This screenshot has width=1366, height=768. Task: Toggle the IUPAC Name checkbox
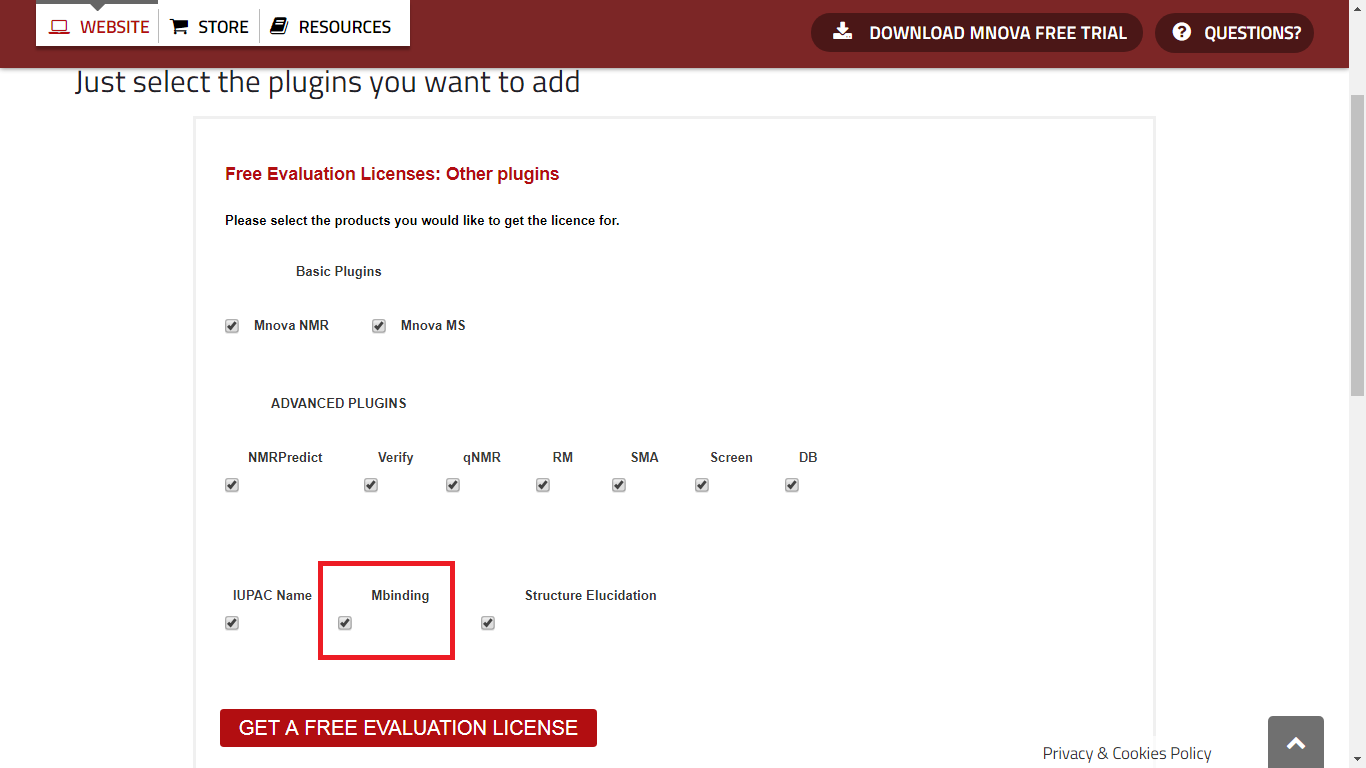232,623
